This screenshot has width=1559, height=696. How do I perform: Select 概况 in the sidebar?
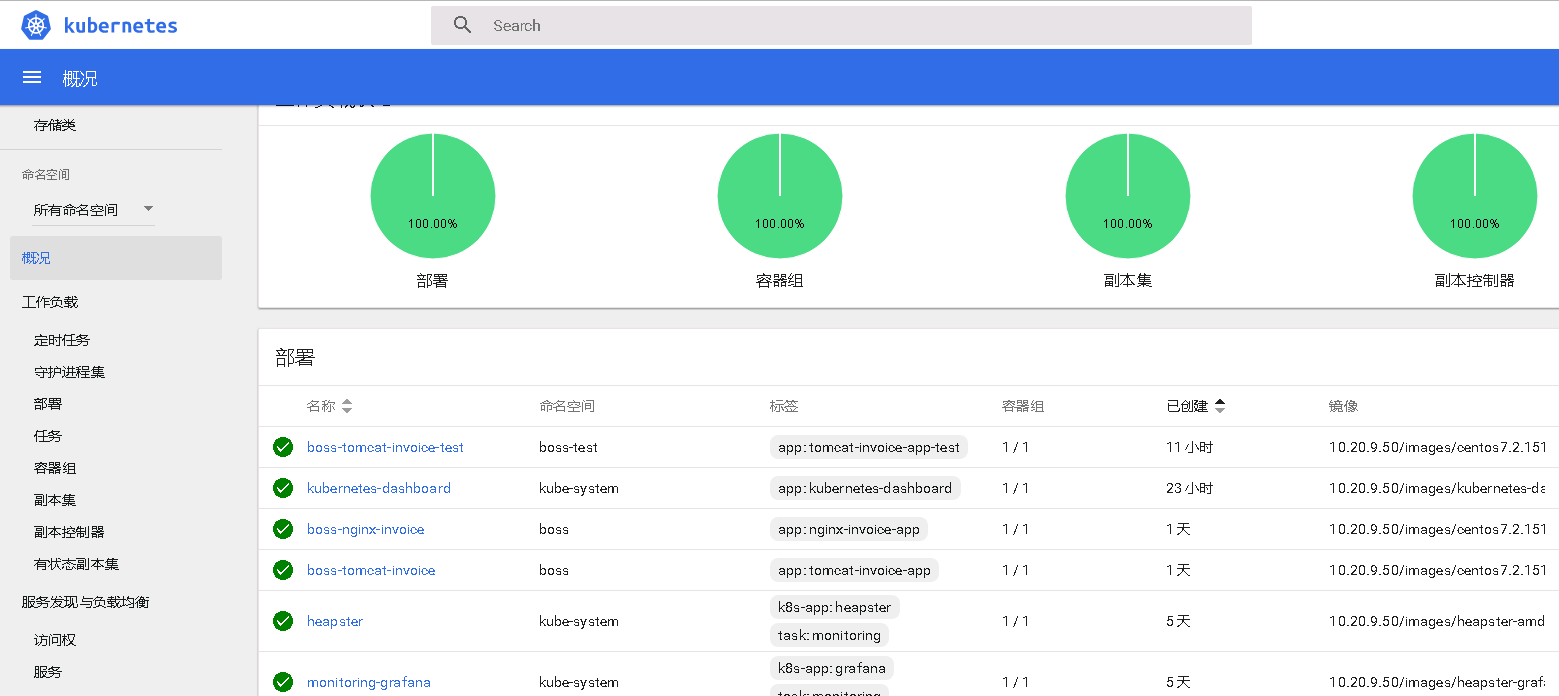pos(116,258)
